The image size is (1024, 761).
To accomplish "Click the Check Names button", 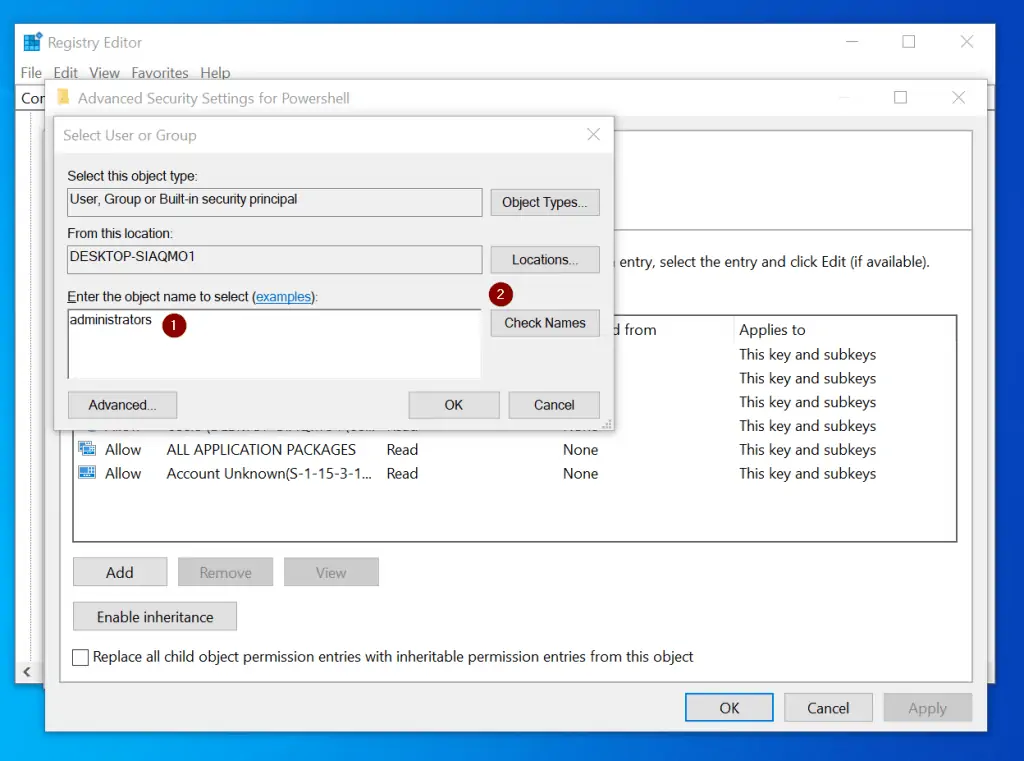I will pos(545,323).
